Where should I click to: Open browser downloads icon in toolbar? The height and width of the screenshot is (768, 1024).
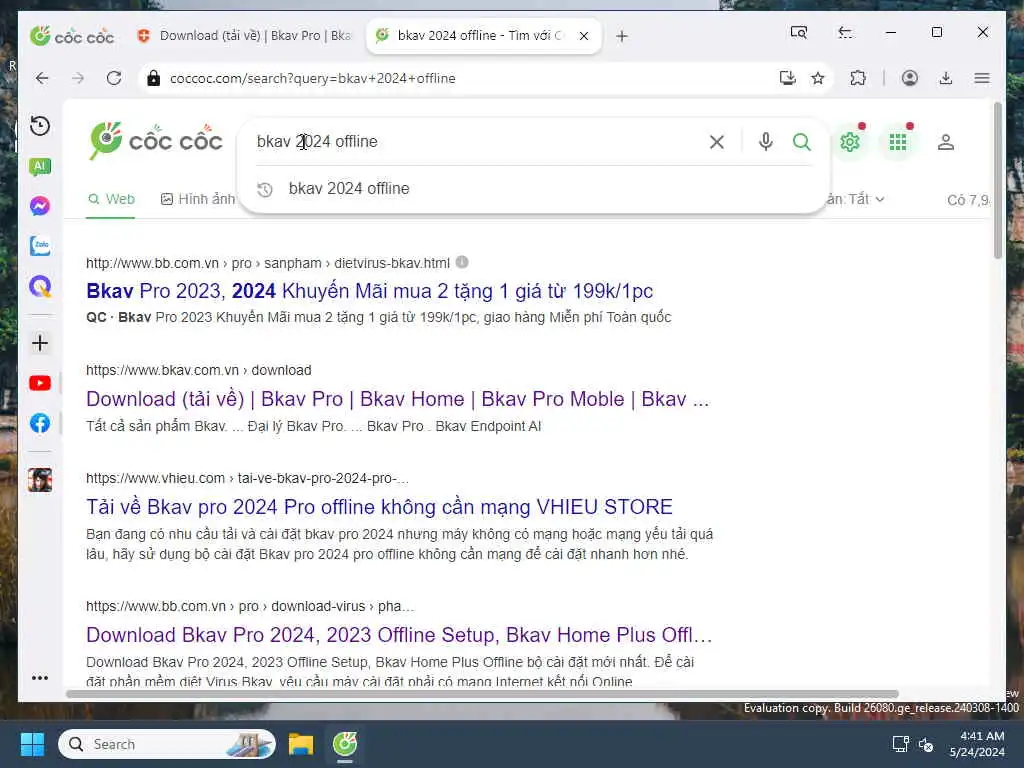point(945,78)
